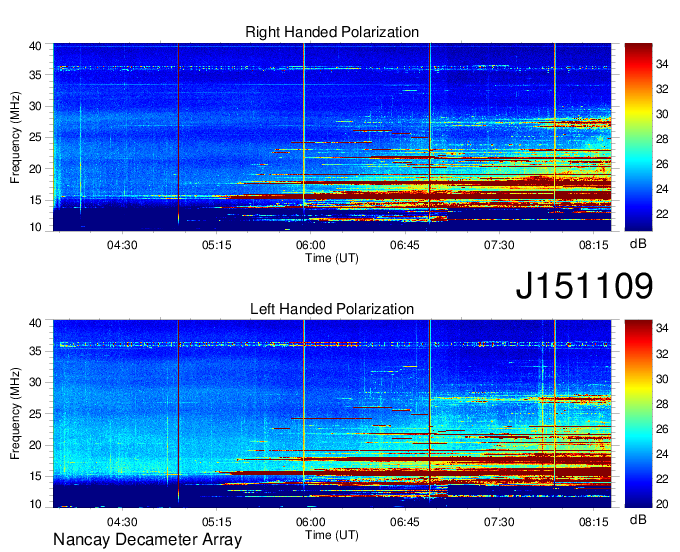Screen dimensions: 680x552
Task: Click the 26 dB tick on left-handed color bar
Action: (x=662, y=429)
